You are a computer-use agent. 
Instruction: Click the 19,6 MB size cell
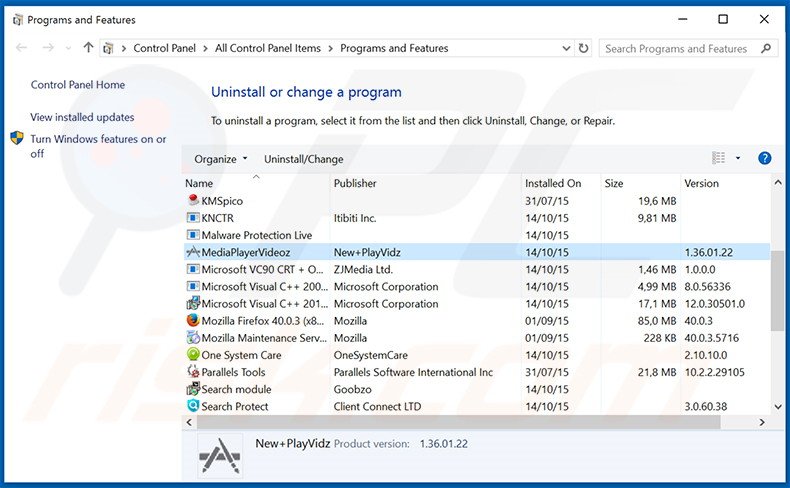pyautogui.click(x=657, y=200)
